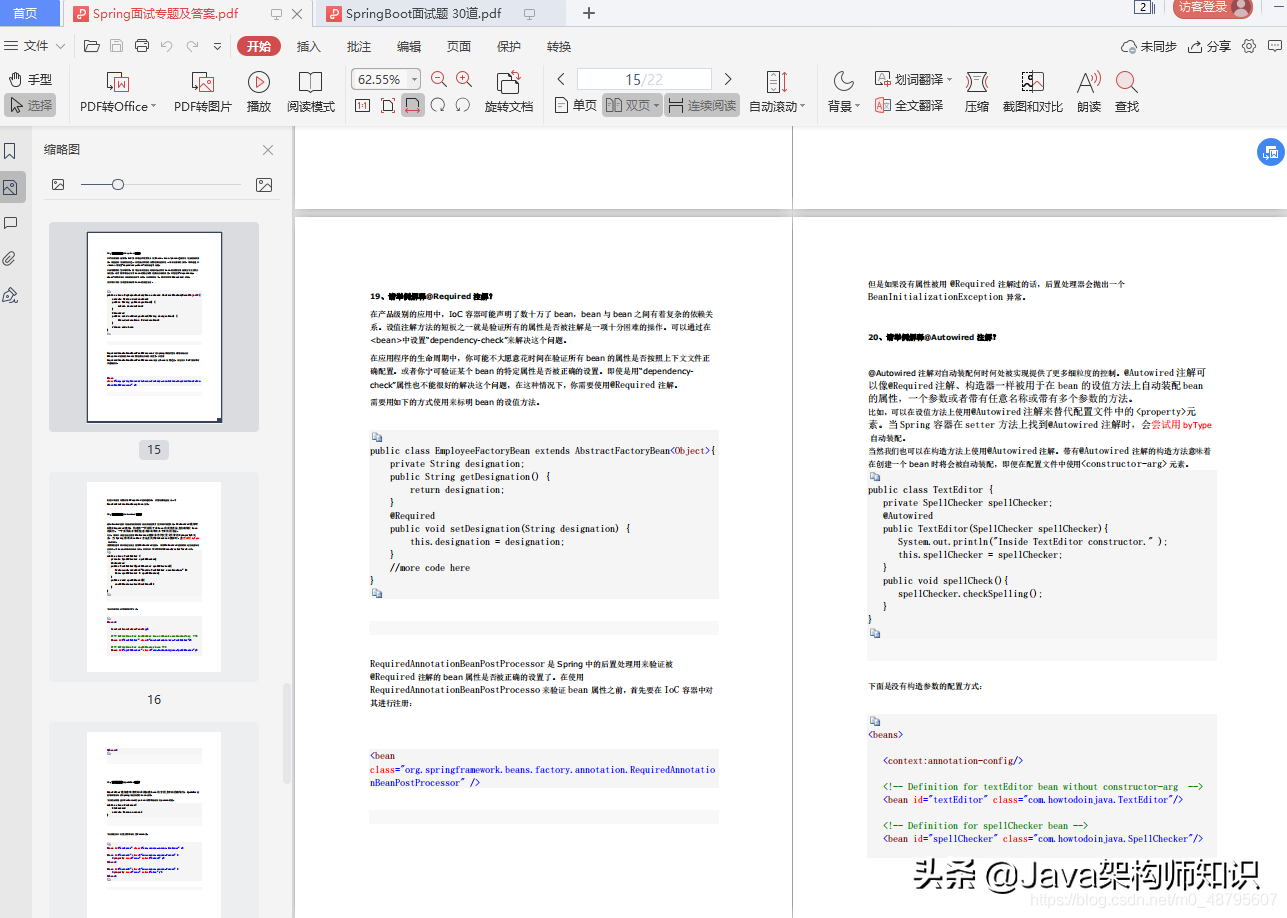
Task: Go to previous page arrow
Action: coord(561,79)
